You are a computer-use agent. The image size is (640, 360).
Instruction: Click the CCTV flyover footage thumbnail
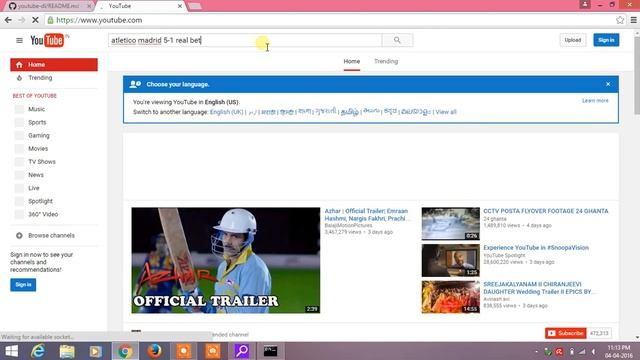(x=451, y=224)
